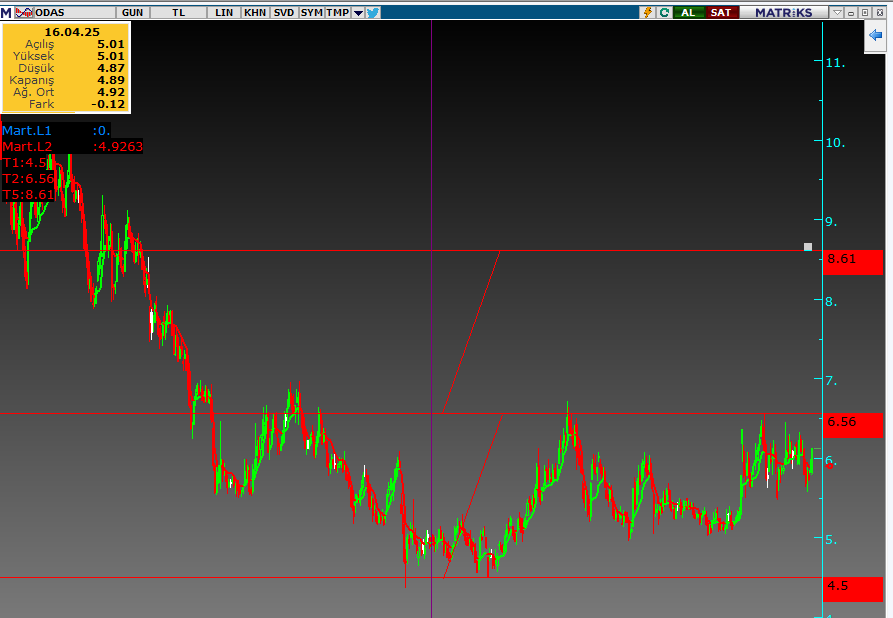Toggle TMP template option
The height and width of the screenshot is (618, 893).
coord(336,13)
